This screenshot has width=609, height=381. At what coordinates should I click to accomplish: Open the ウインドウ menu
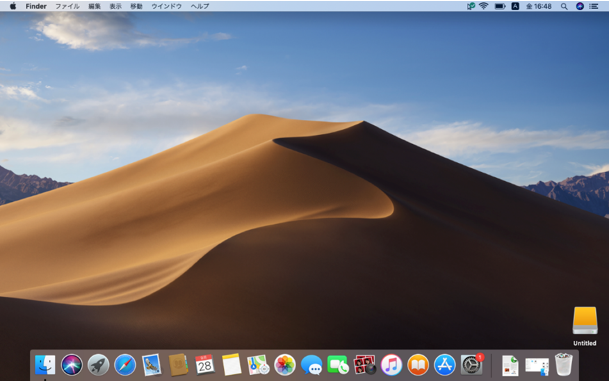tap(166, 6)
